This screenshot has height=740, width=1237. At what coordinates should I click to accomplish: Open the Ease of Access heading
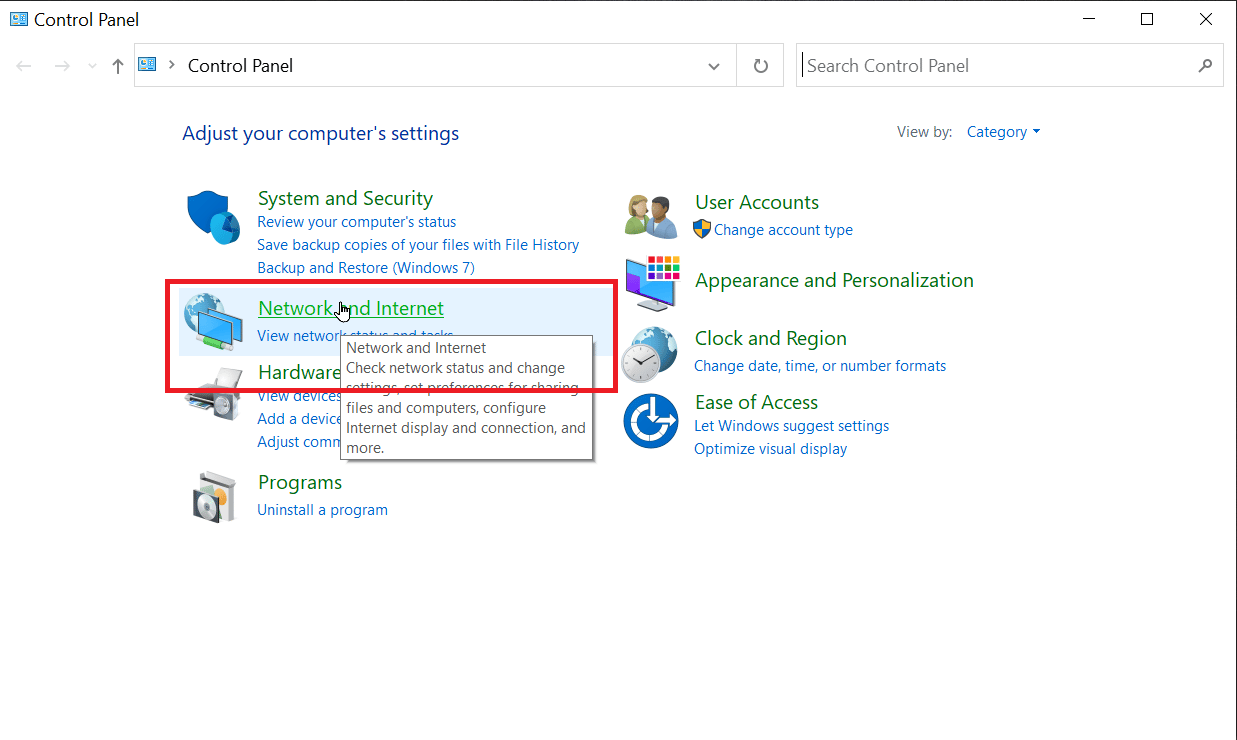(x=756, y=402)
